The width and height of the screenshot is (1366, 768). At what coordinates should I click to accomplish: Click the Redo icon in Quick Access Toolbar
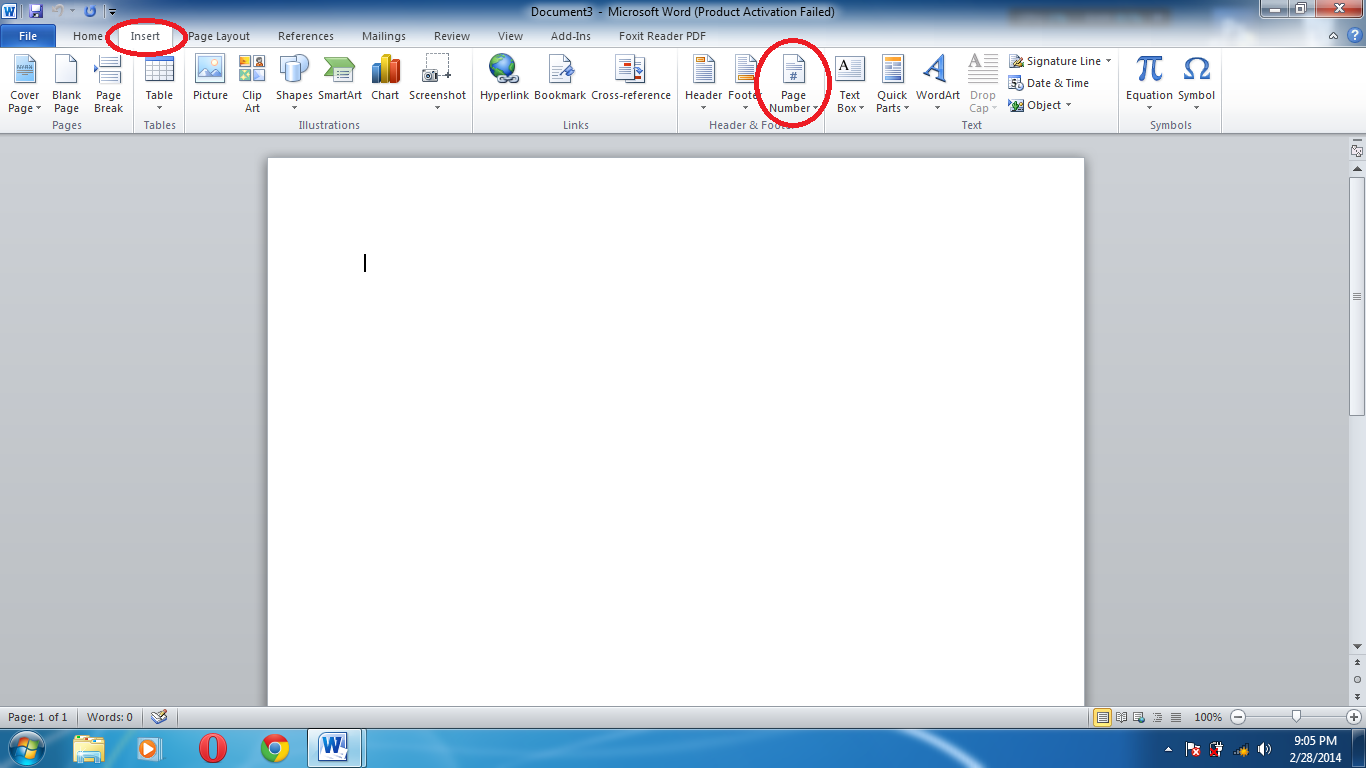click(x=90, y=11)
